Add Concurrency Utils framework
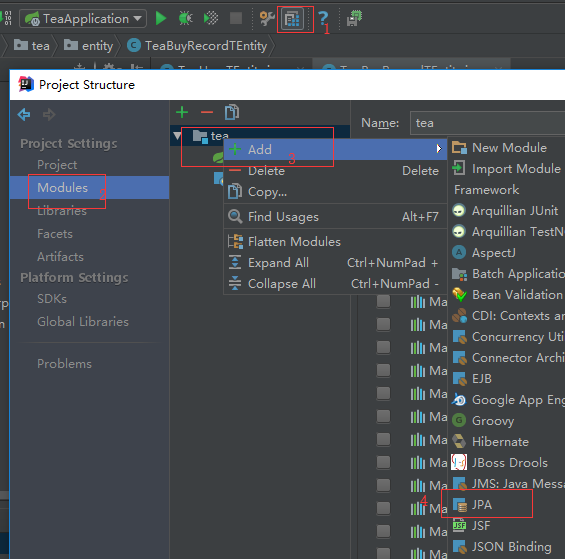Image resolution: width=565 pixels, height=559 pixels. tap(507, 337)
